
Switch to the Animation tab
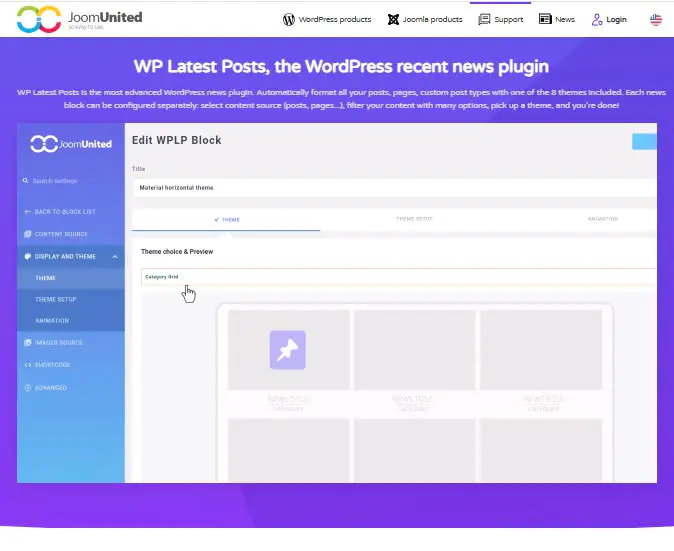(602, 219)
